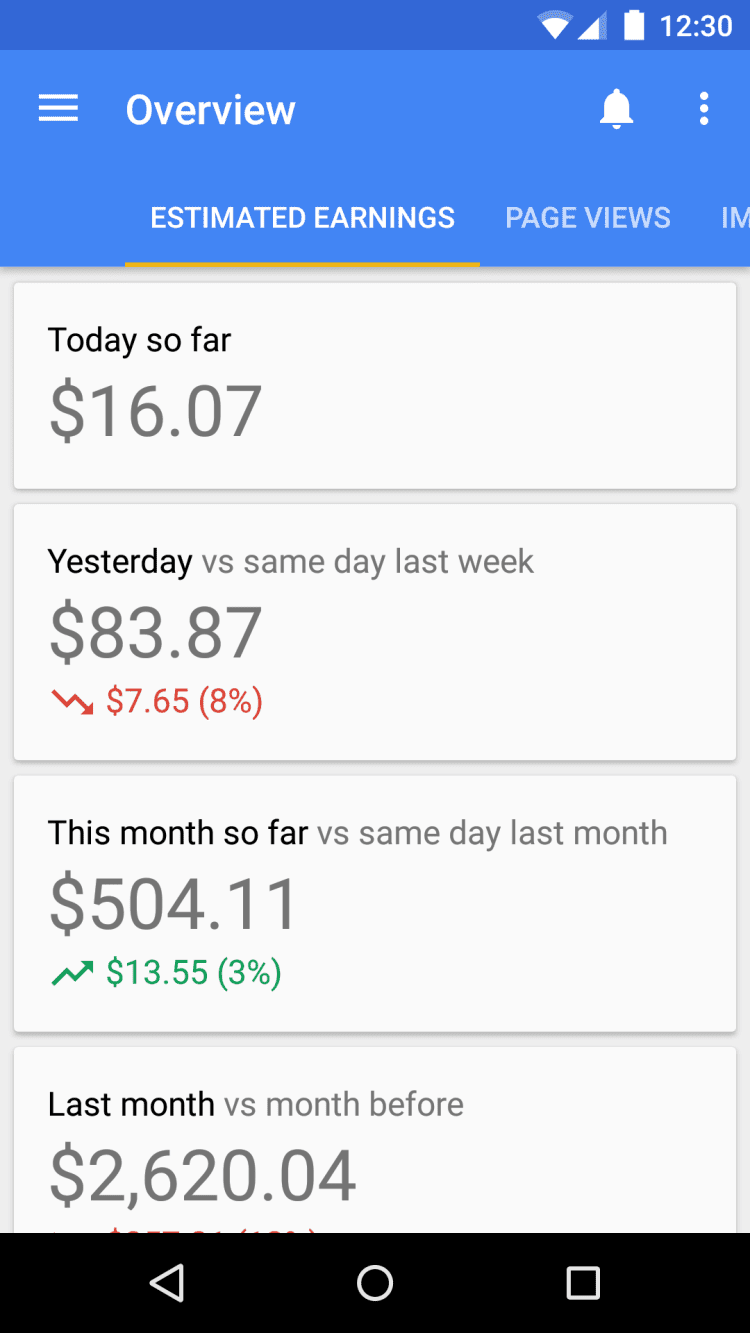Tap the green upward trend arrow

click(x=72, y=973)
